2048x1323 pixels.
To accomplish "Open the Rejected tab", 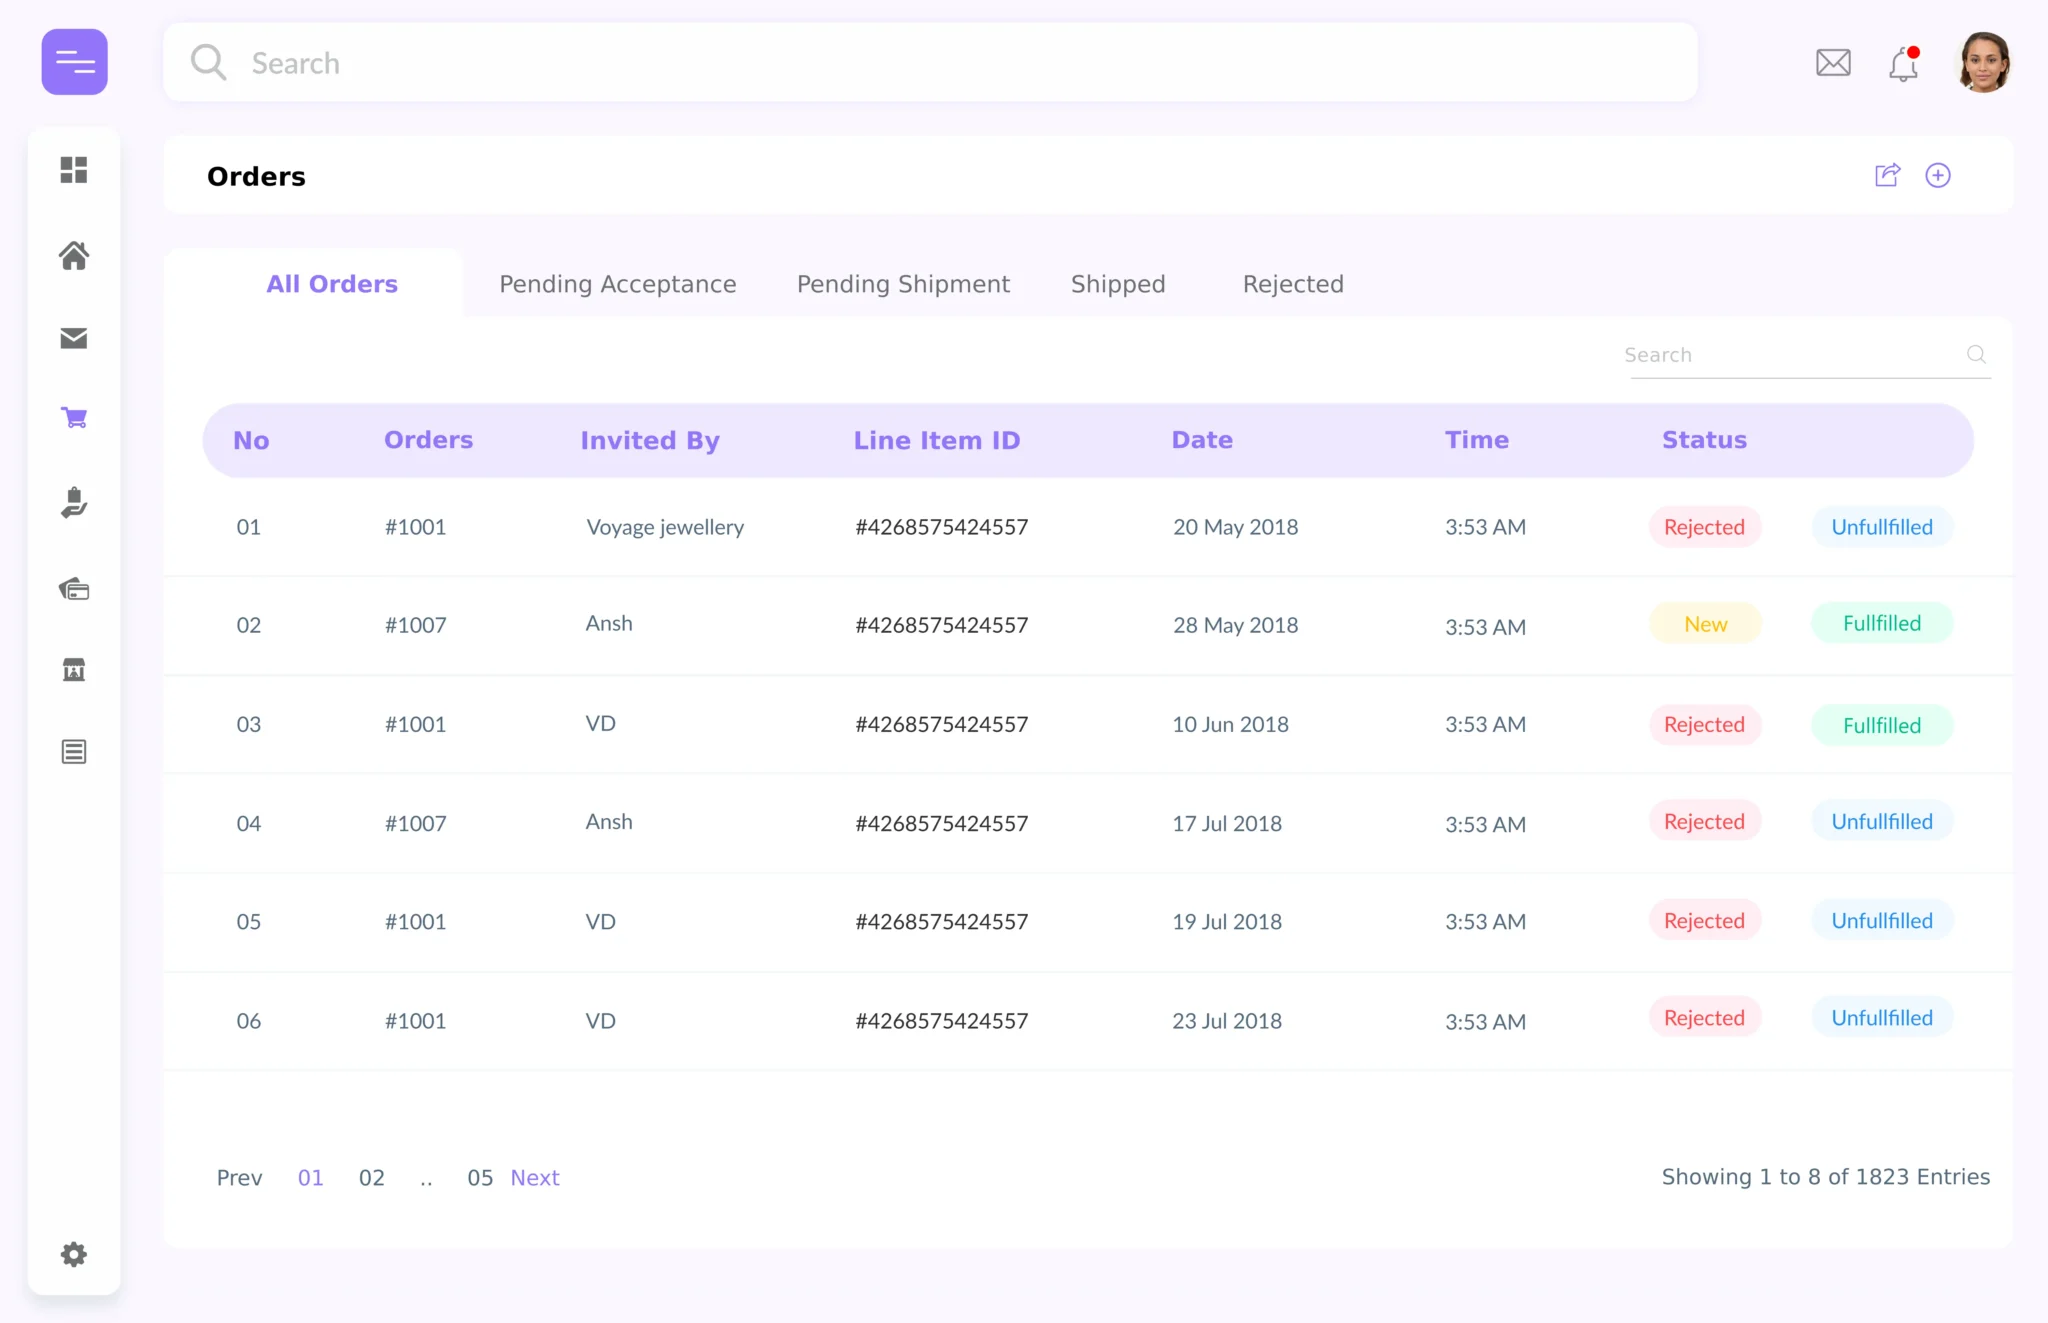I will tap(1293, 284).
